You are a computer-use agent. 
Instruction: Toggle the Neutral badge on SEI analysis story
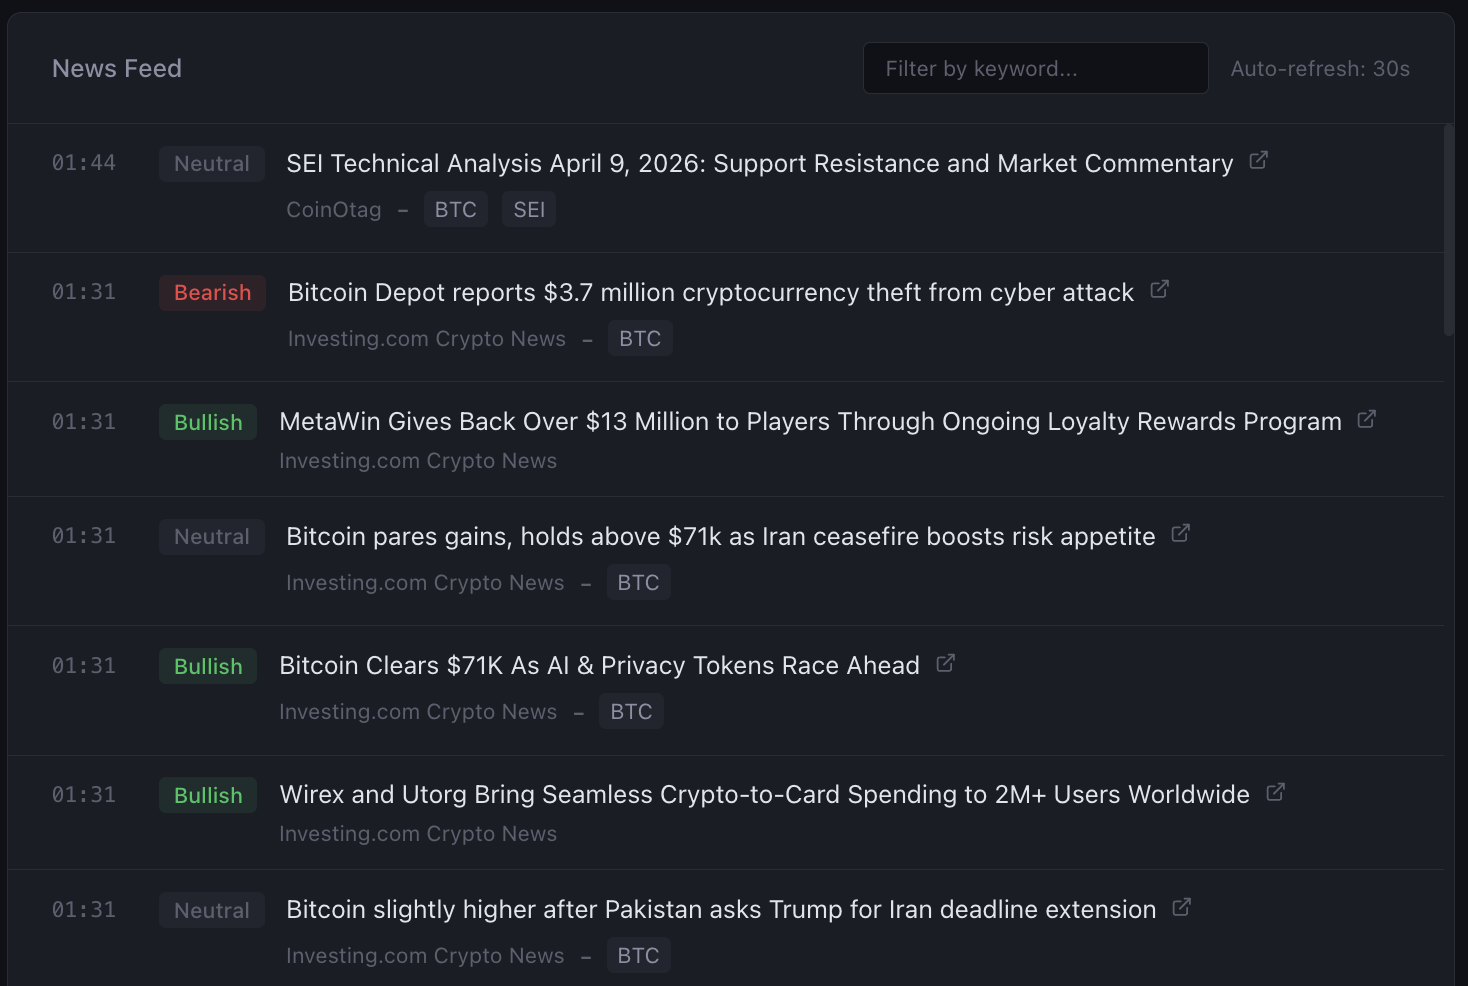[x=211, y=163]
